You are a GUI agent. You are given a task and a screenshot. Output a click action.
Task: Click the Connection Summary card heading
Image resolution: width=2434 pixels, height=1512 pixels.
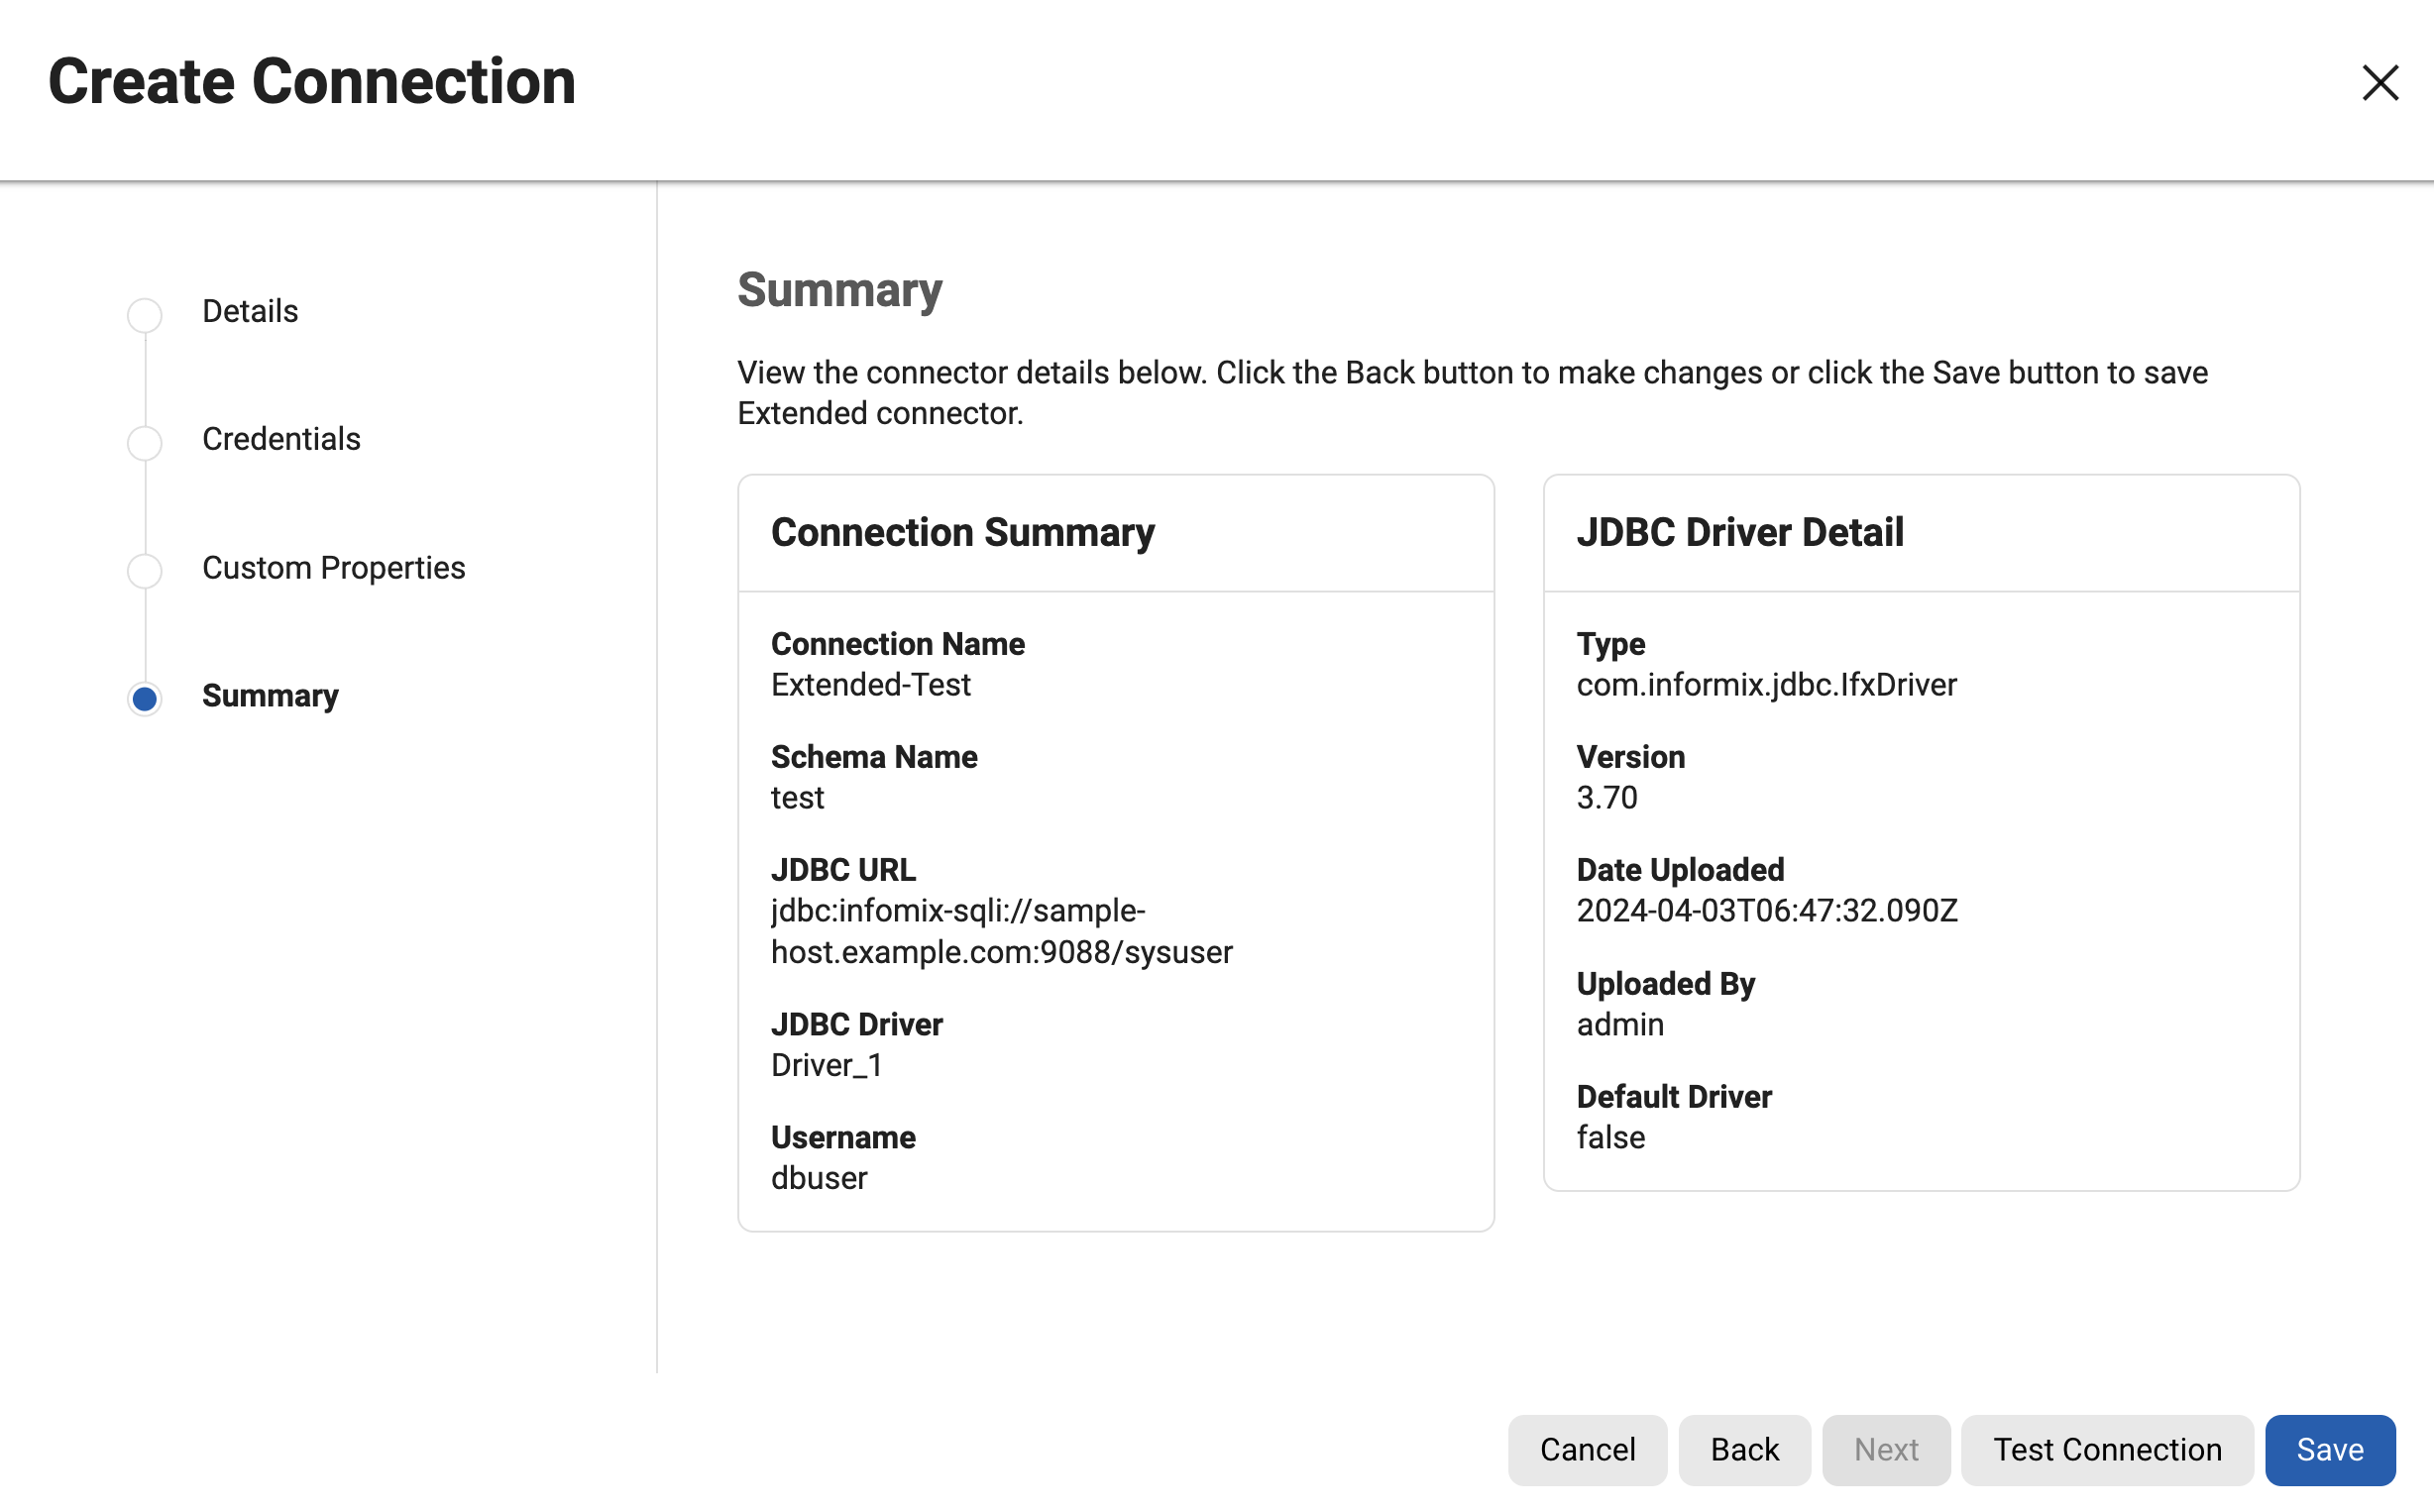[x=962, y=532]
